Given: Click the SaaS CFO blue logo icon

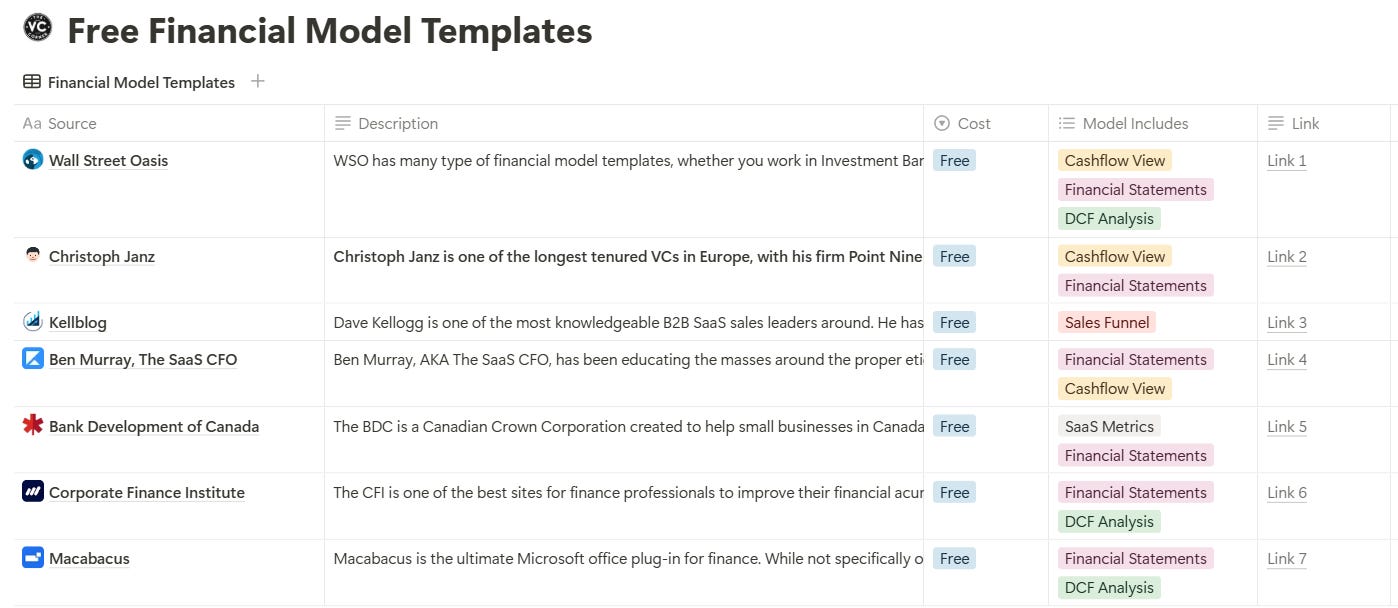Looking at the screenshot, I should pos(33,359).
